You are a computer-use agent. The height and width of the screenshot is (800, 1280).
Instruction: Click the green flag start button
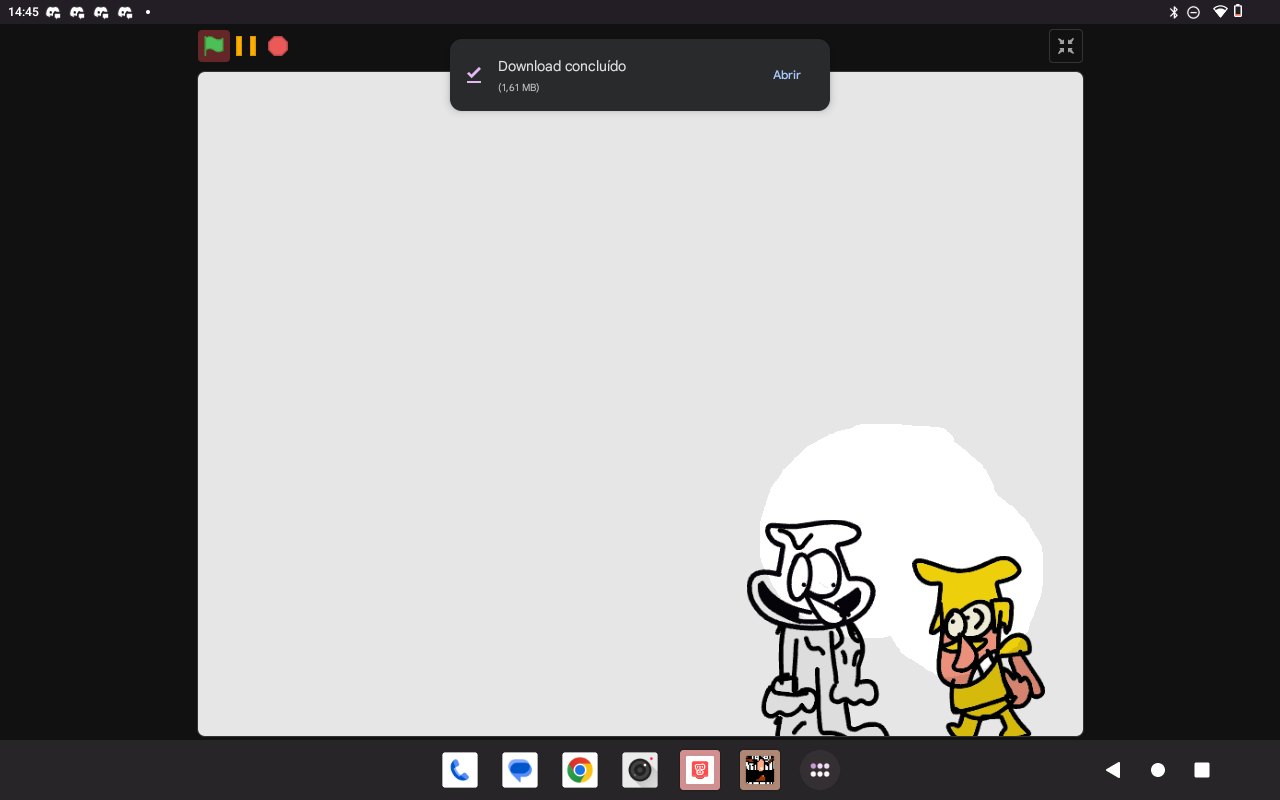tap(214, 46)
